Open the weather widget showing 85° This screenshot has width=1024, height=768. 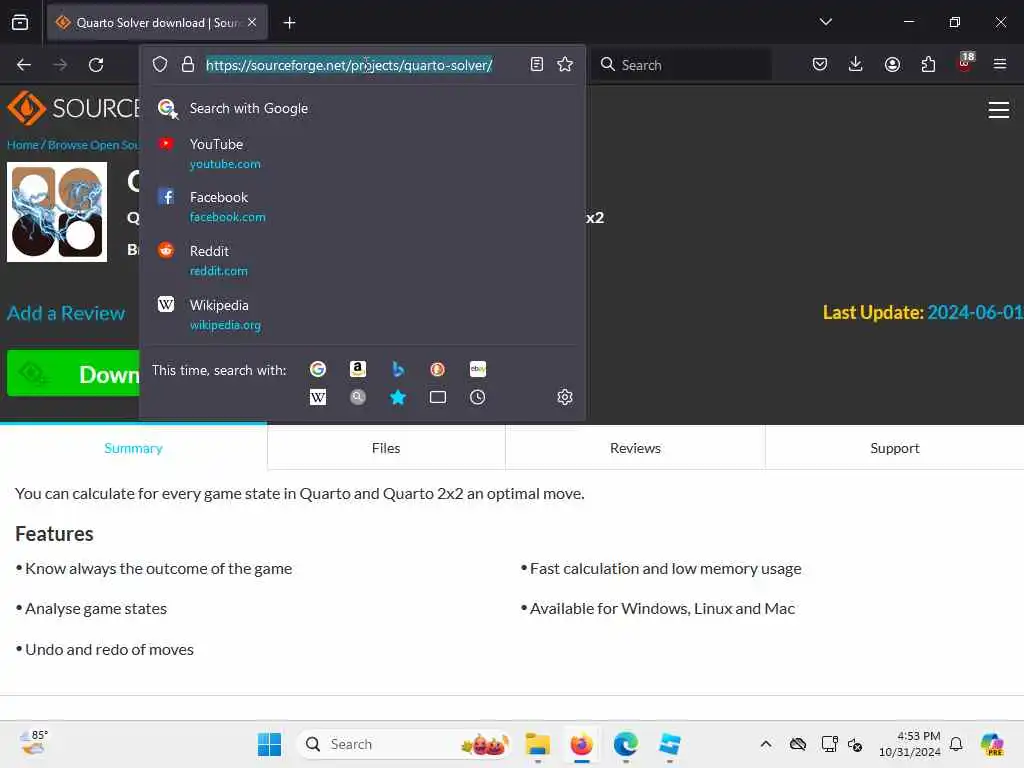[33, 743]
